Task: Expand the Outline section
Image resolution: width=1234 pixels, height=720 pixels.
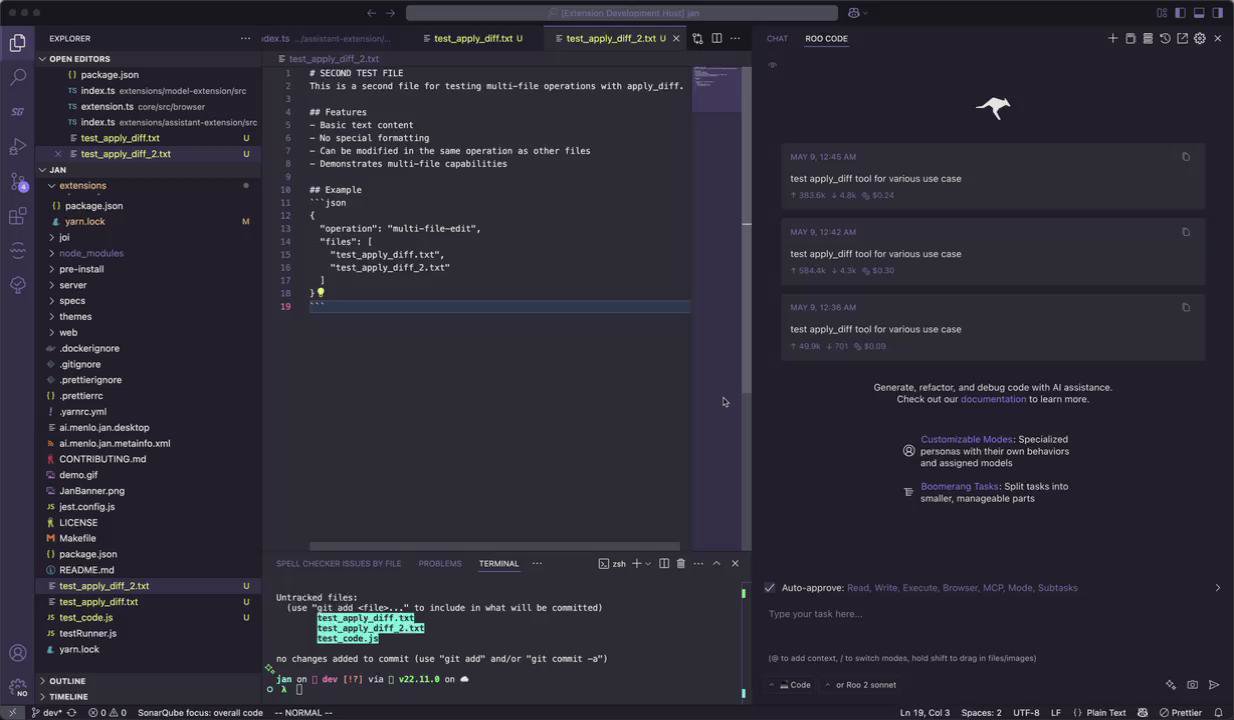Action: click(148, 681)
